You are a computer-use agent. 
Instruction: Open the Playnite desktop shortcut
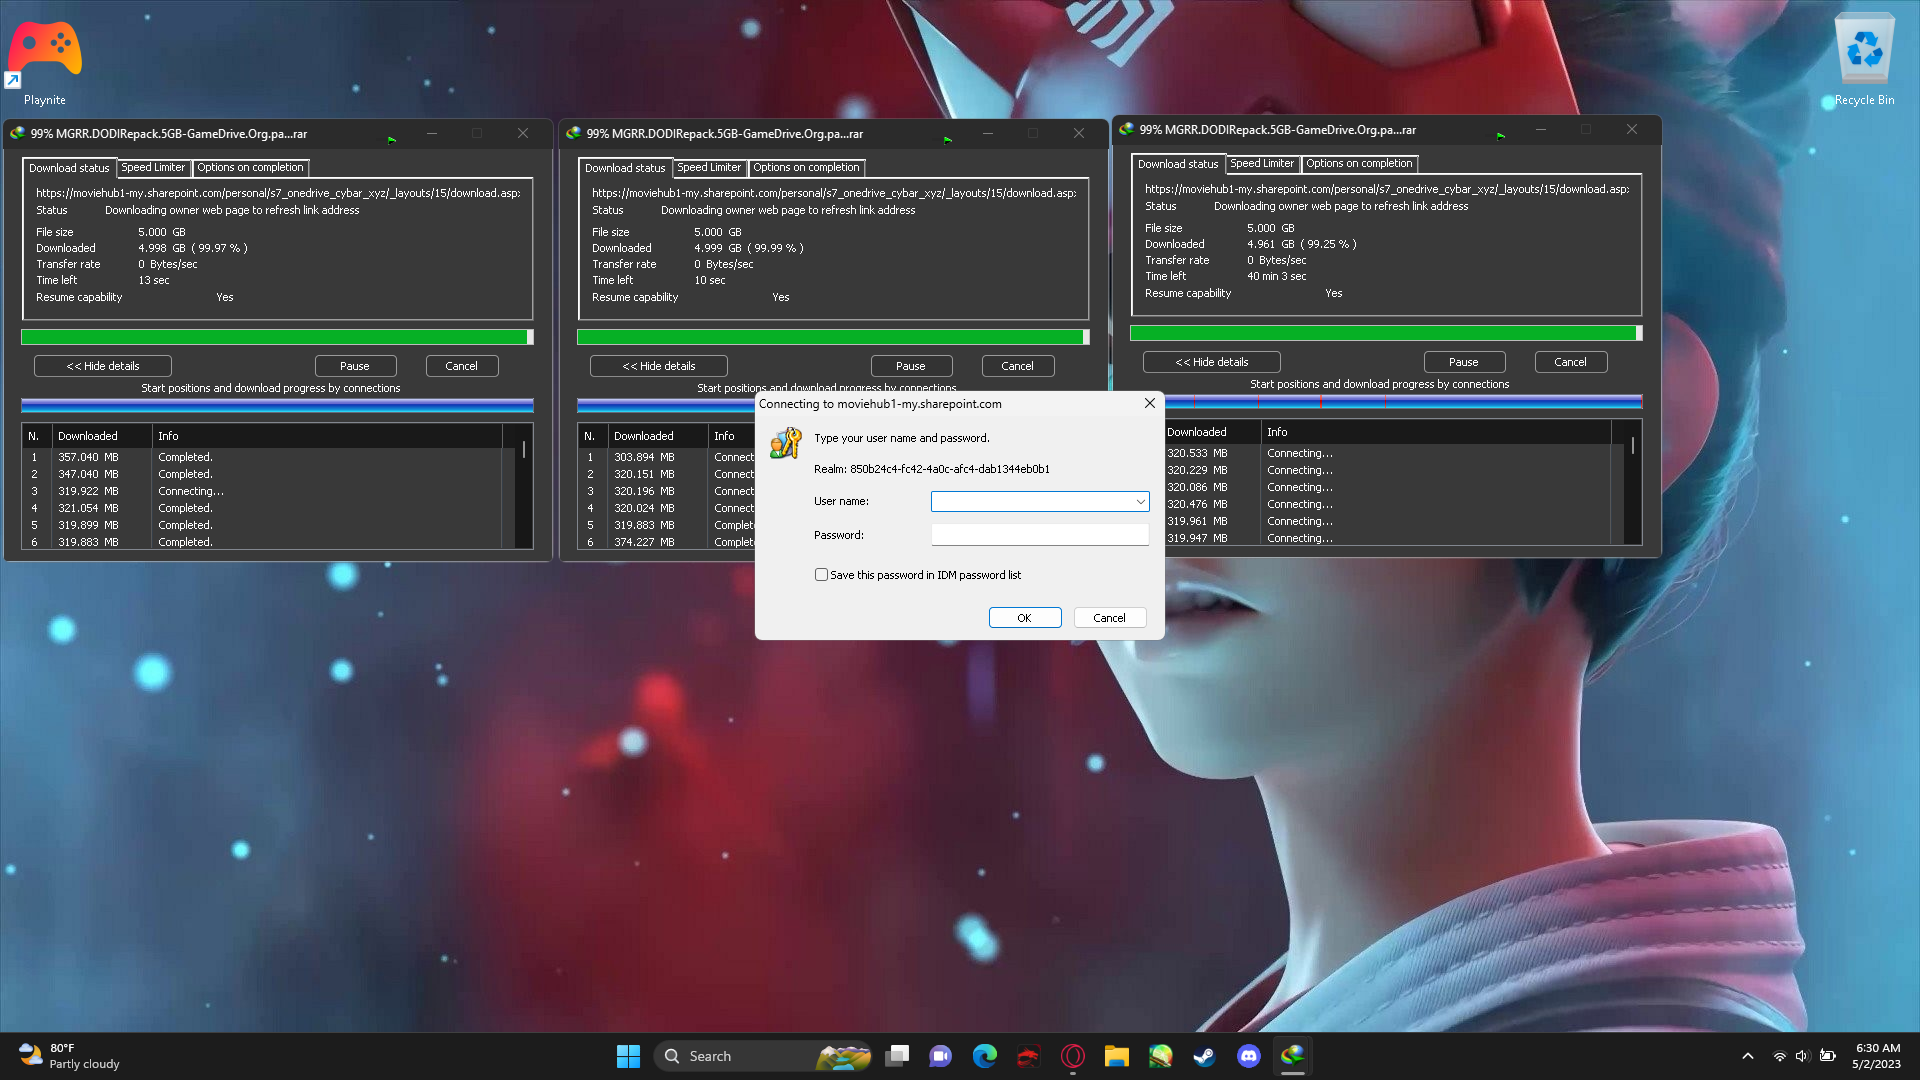pyautogui.click(x=45, y=60)
